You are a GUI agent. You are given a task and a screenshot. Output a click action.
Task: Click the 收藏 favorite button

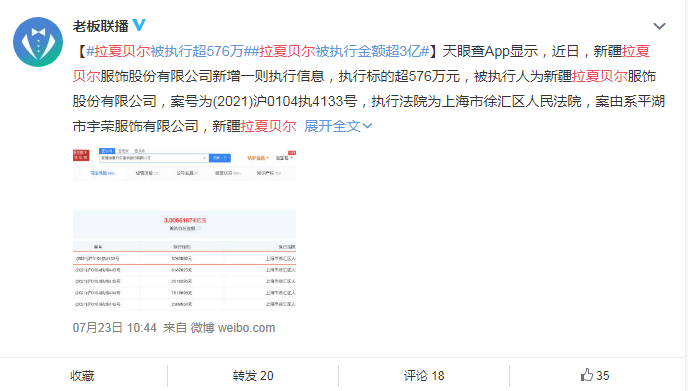(82, 376)
